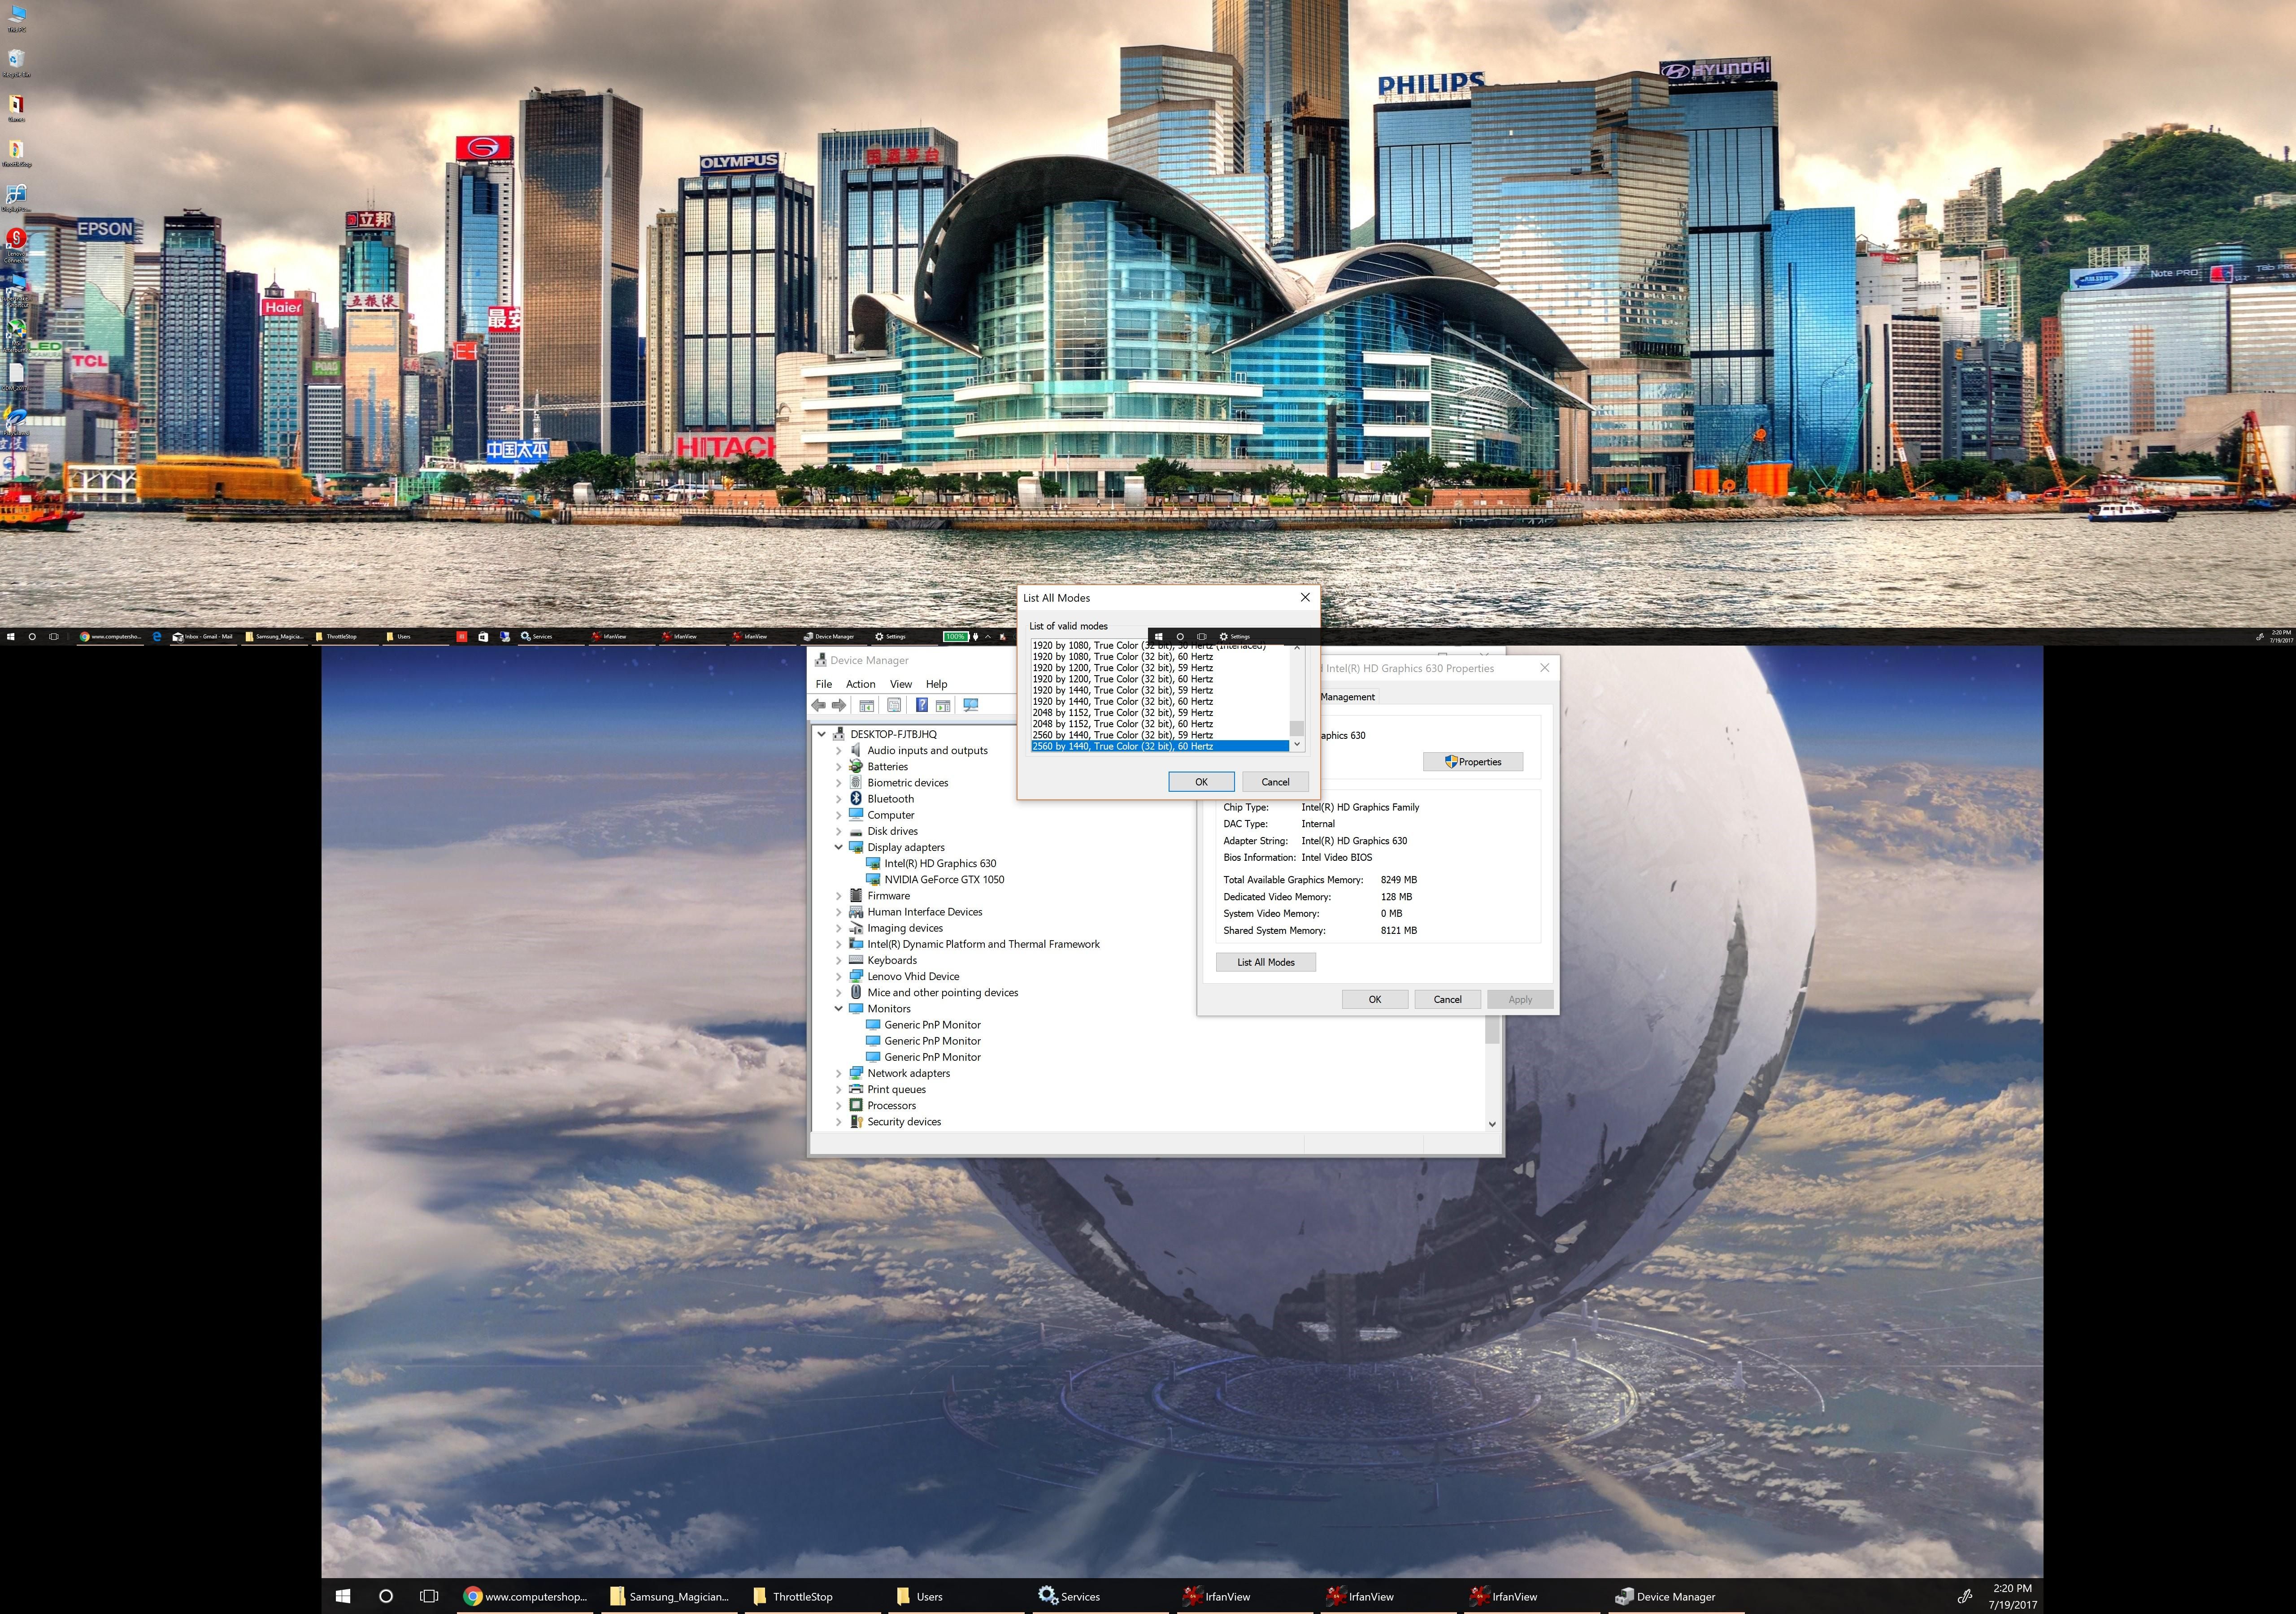This screenshot has width=2296, height=1614.
Task: Switch to the Management tab
Action: point(1347,697)
